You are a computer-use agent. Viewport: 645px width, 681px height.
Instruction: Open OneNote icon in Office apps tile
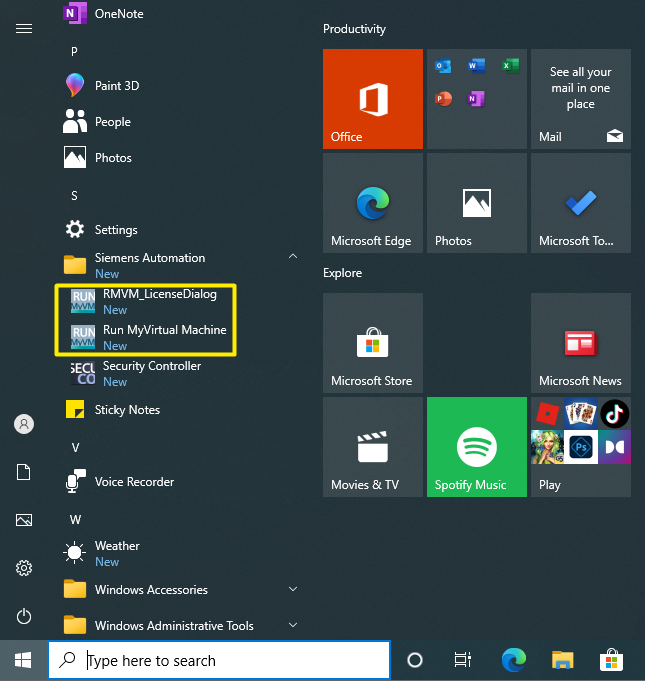[476, 99]
